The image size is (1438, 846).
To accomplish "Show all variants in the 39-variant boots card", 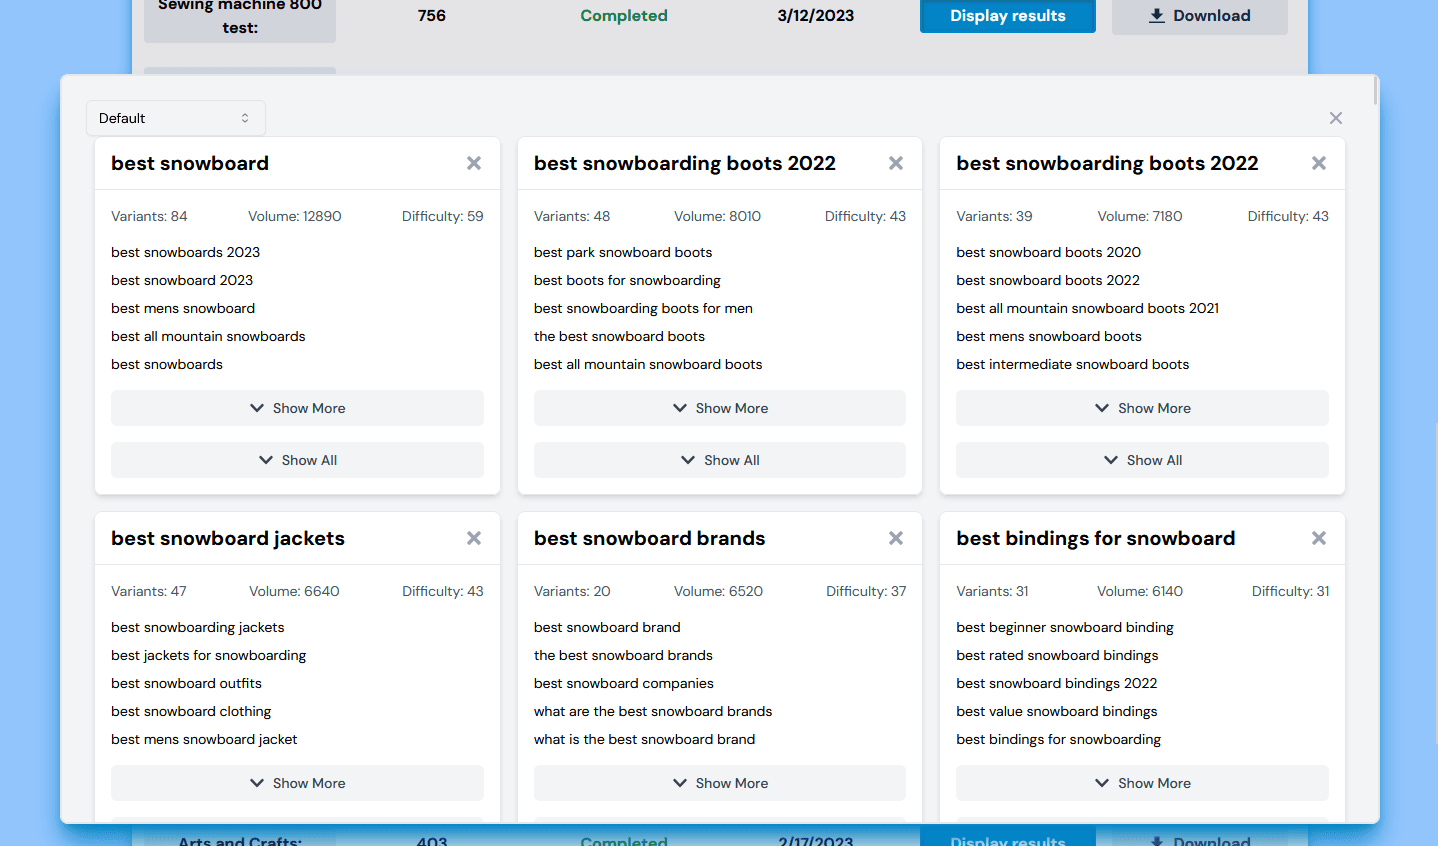I will (x=1142, y=460).
